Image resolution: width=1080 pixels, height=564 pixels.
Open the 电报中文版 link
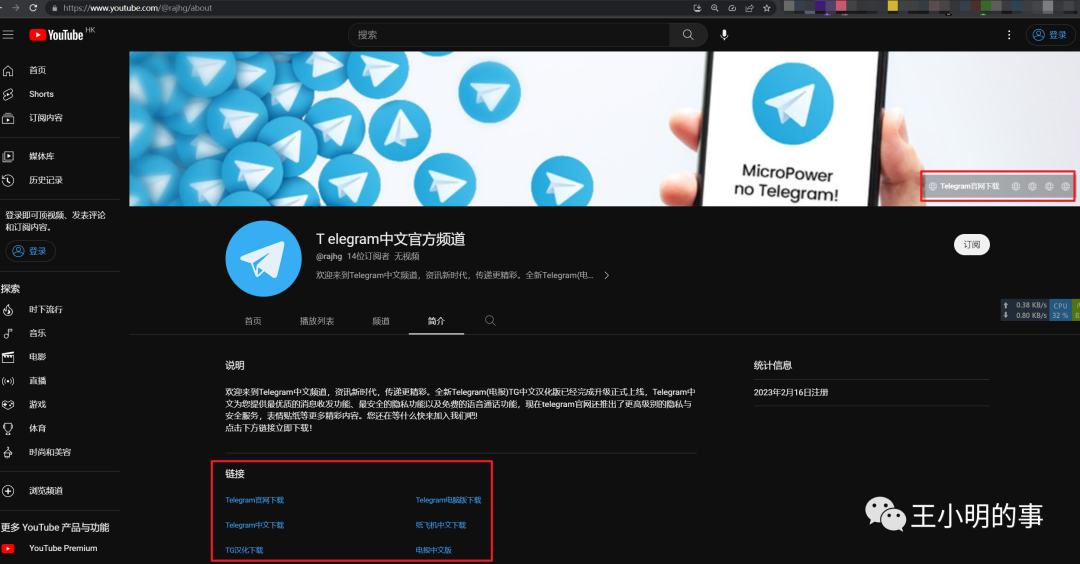433,550
